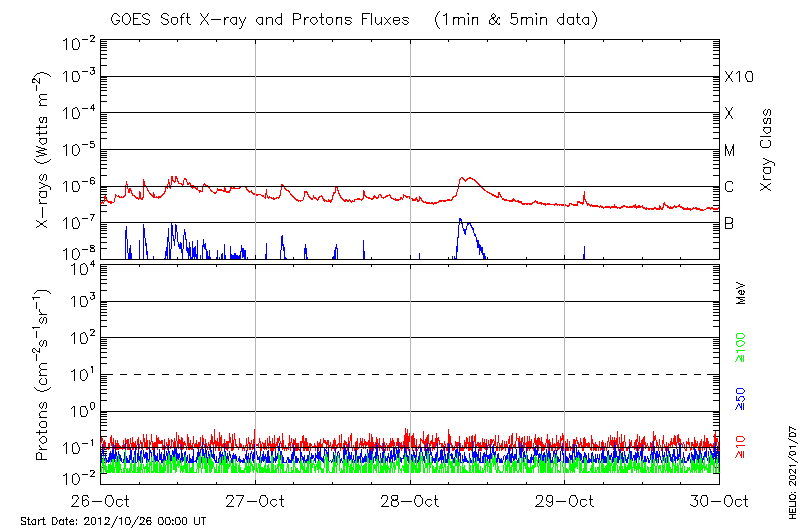Click the blue ≥50 MeV legend label
Screen dimensions: 800x530
(741, 397)
